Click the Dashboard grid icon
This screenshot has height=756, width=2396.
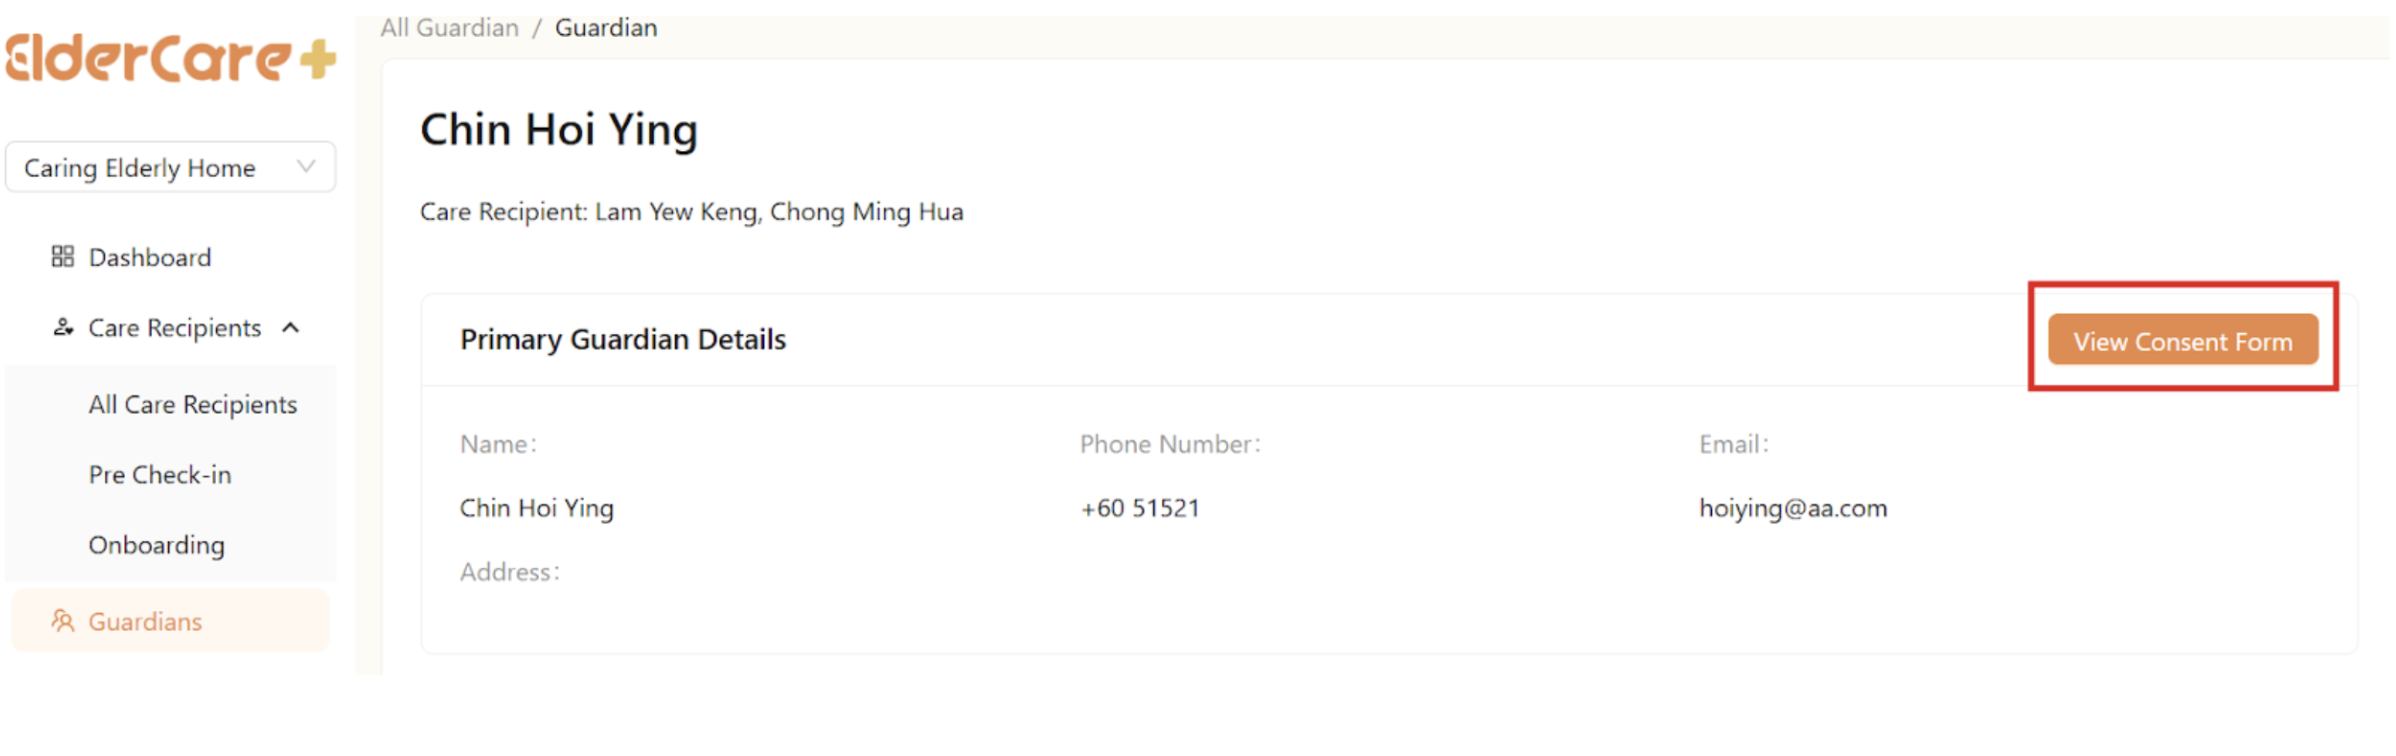pyautogui.click(x=63, y=257)
